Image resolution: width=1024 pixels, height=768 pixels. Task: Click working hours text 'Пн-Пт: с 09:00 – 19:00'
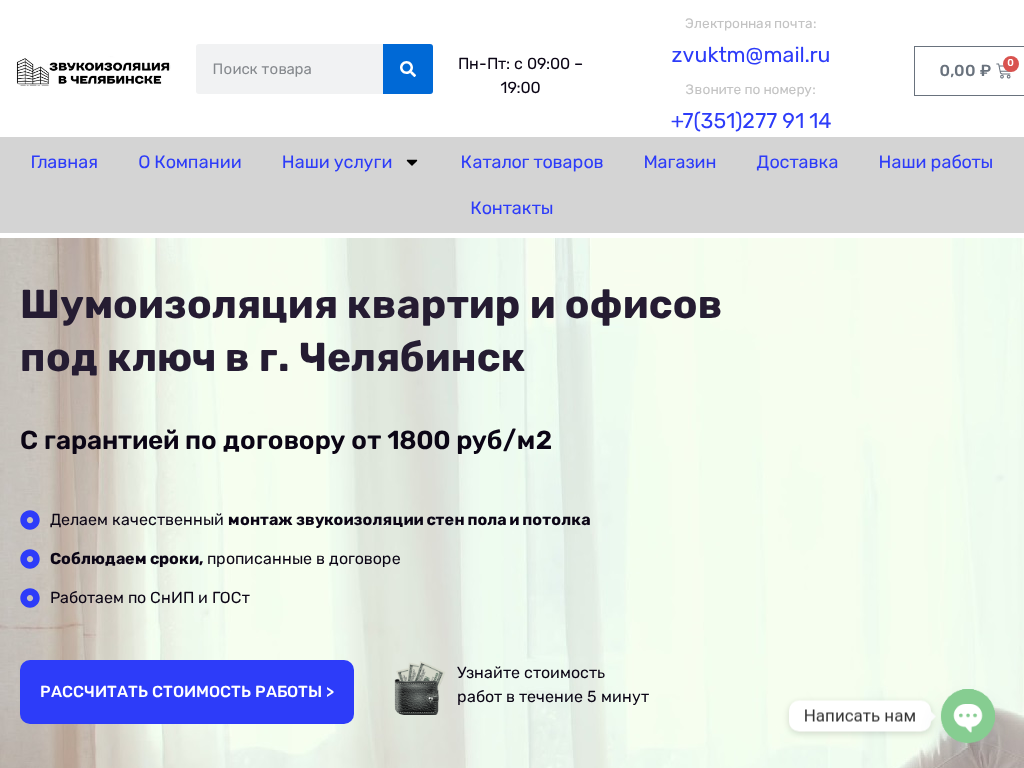point(520,76)
